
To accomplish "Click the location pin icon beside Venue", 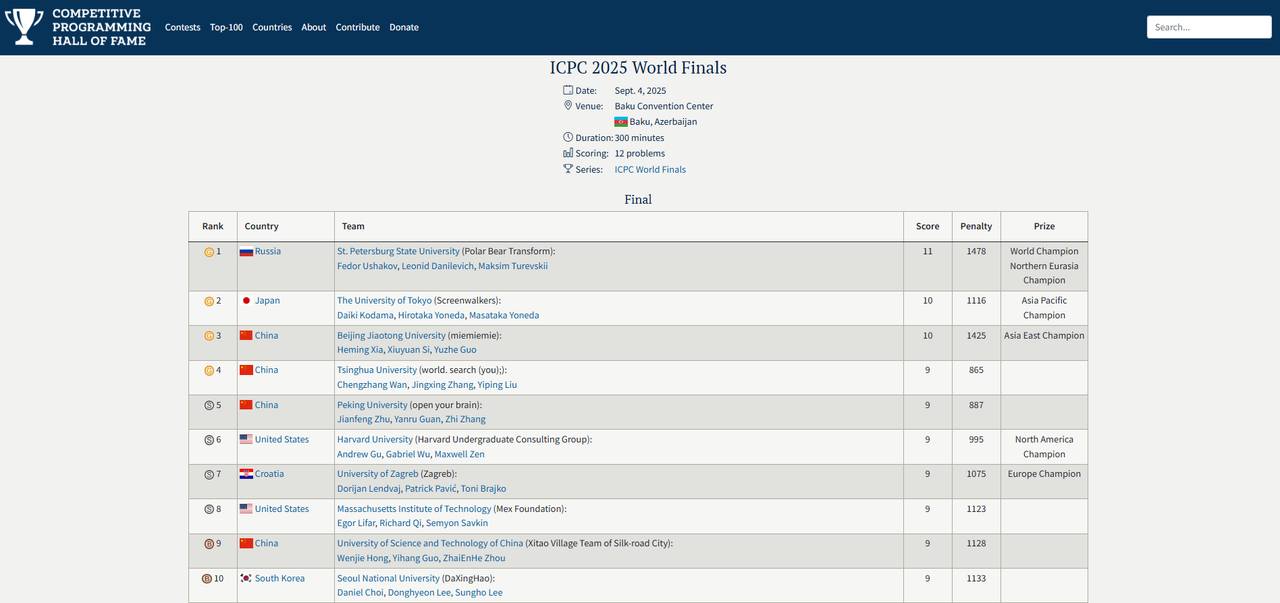I will tap(568, 105).
